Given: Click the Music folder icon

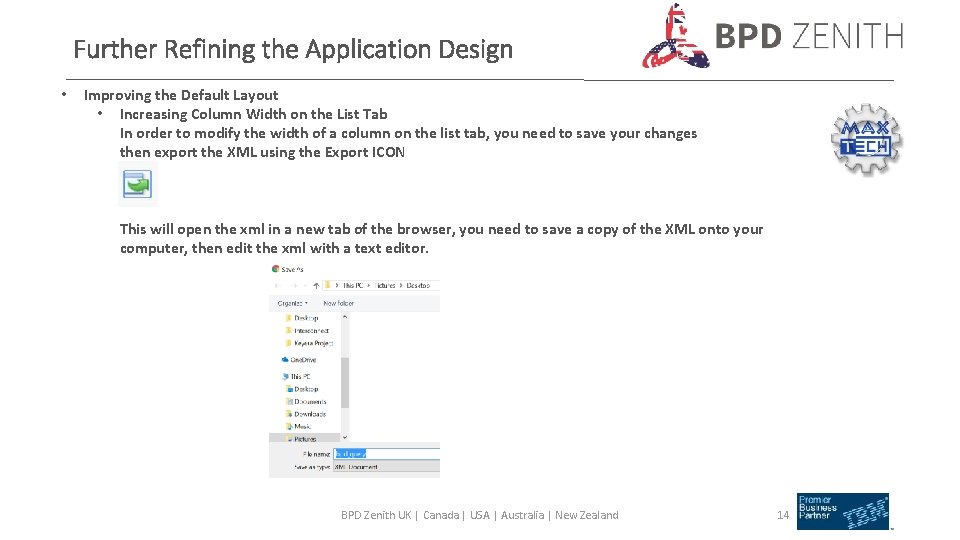Looking at the screenshot, I should (x=290, y=427).
